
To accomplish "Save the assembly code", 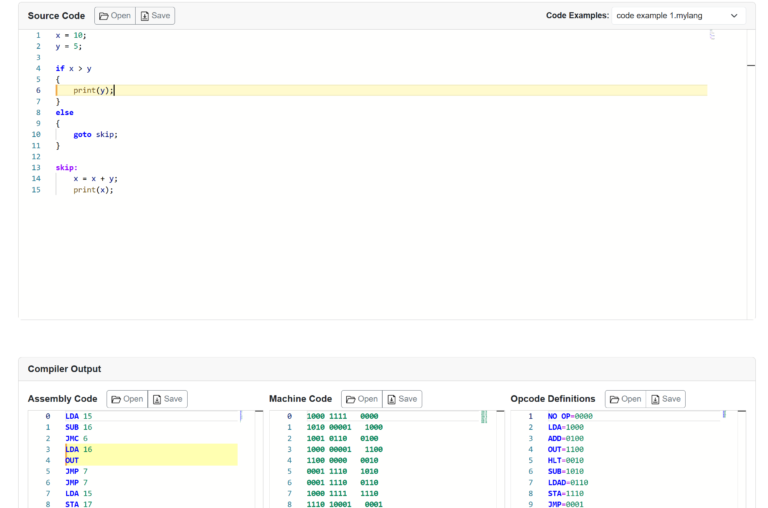I will coord(168,399).
